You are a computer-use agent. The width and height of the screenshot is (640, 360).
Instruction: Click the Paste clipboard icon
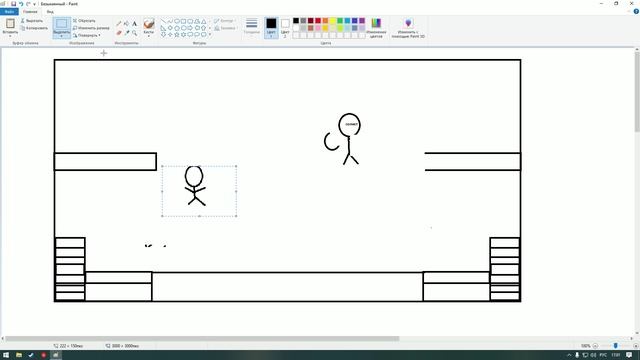click(10, 23)
